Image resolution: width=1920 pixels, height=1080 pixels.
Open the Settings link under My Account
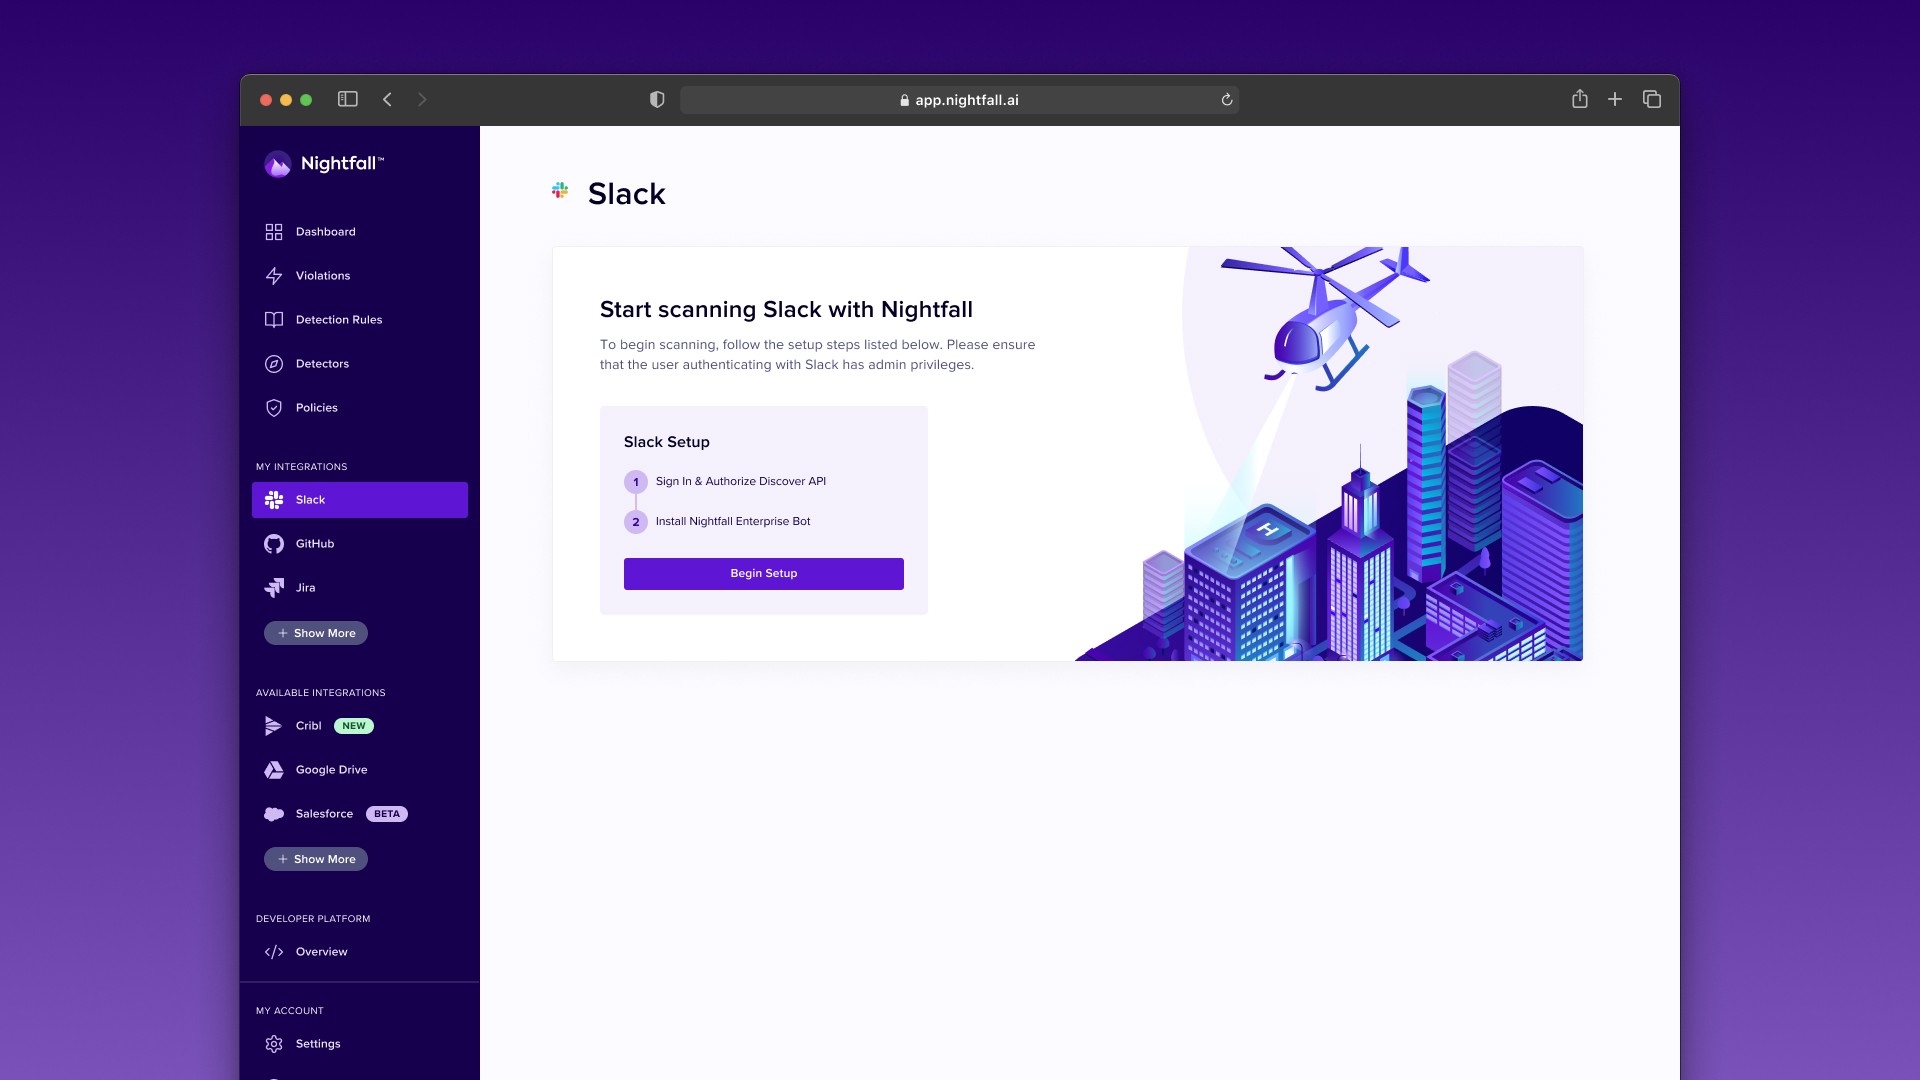(360, 1044)
